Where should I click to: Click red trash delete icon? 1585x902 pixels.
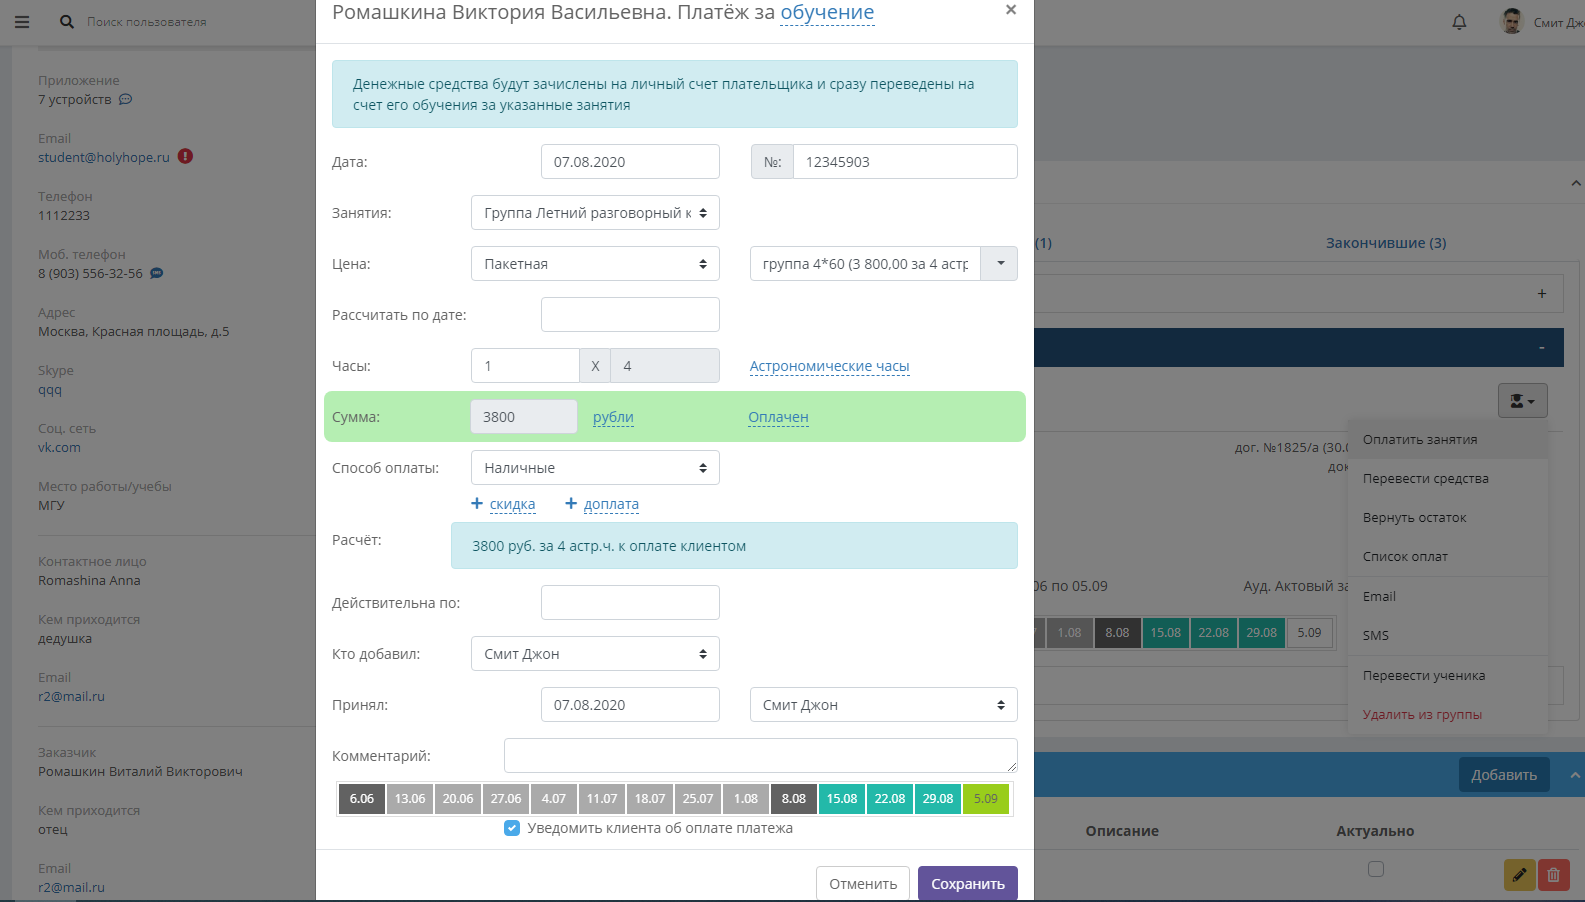coord(1553,875)
